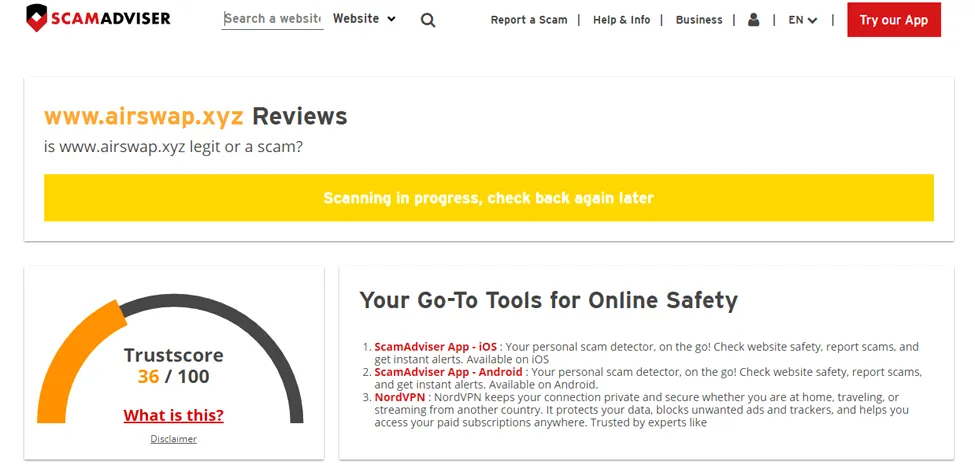The width and height of the screenshot is (975, 465).
Task: Click the '36 / 100' score text
Action: 173,377
